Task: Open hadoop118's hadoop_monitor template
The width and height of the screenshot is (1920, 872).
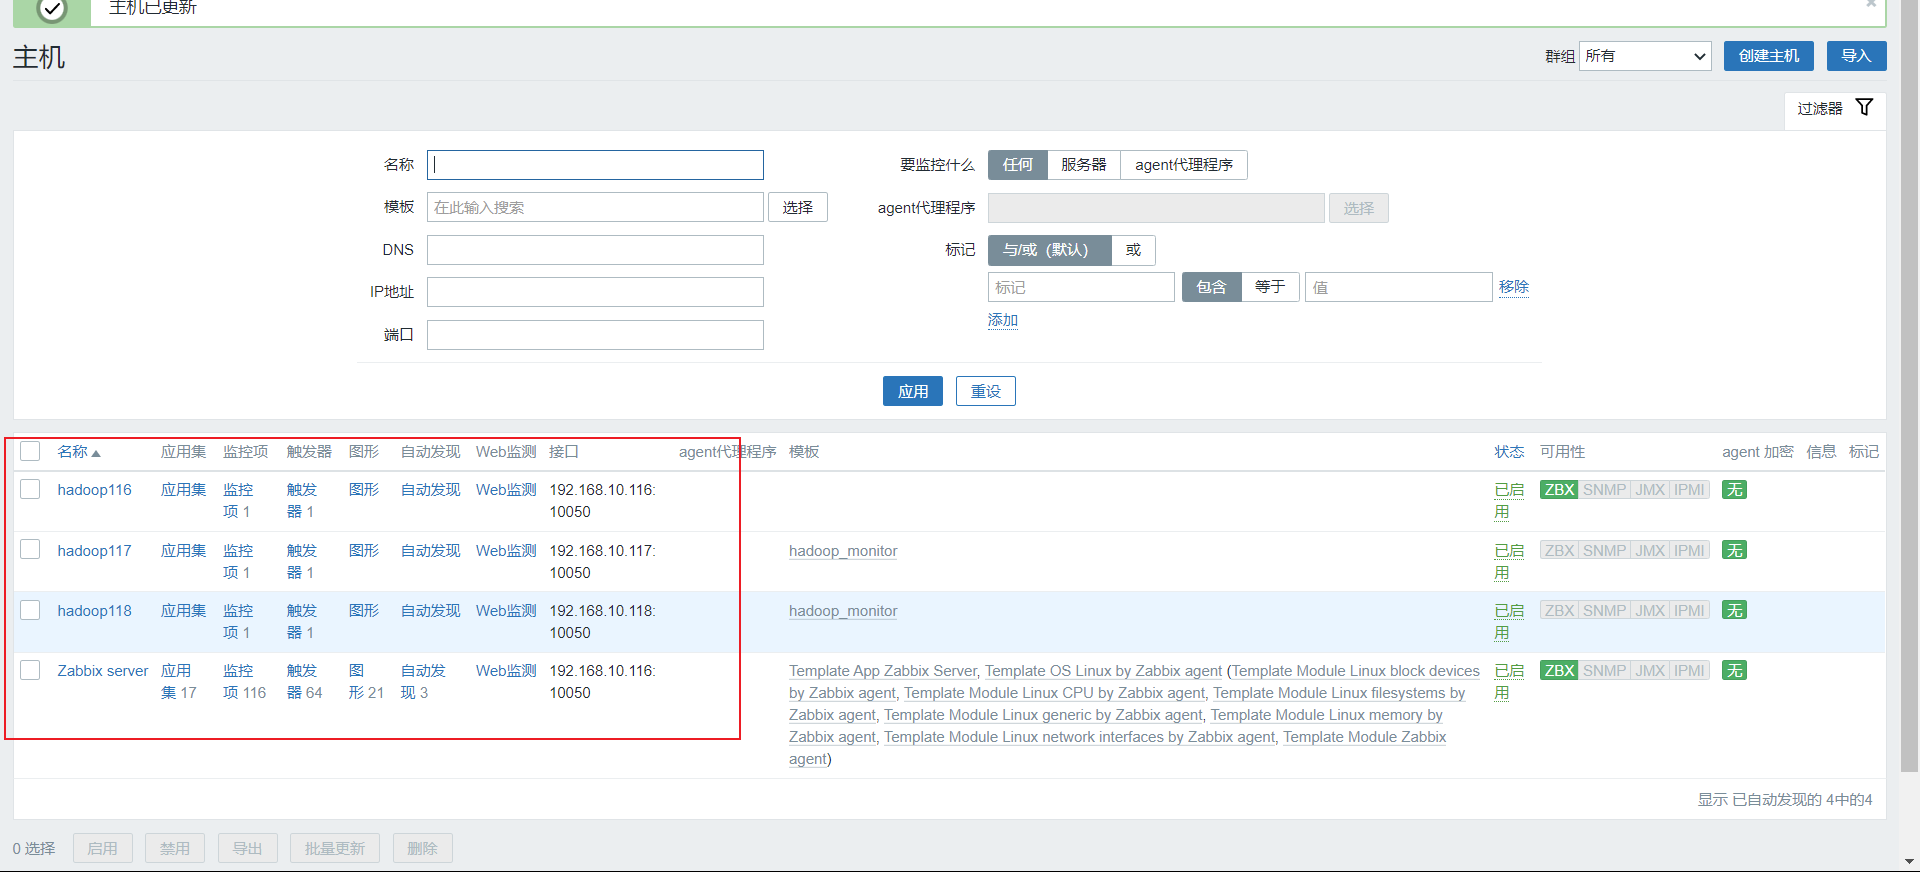Action: pos(843,611)
